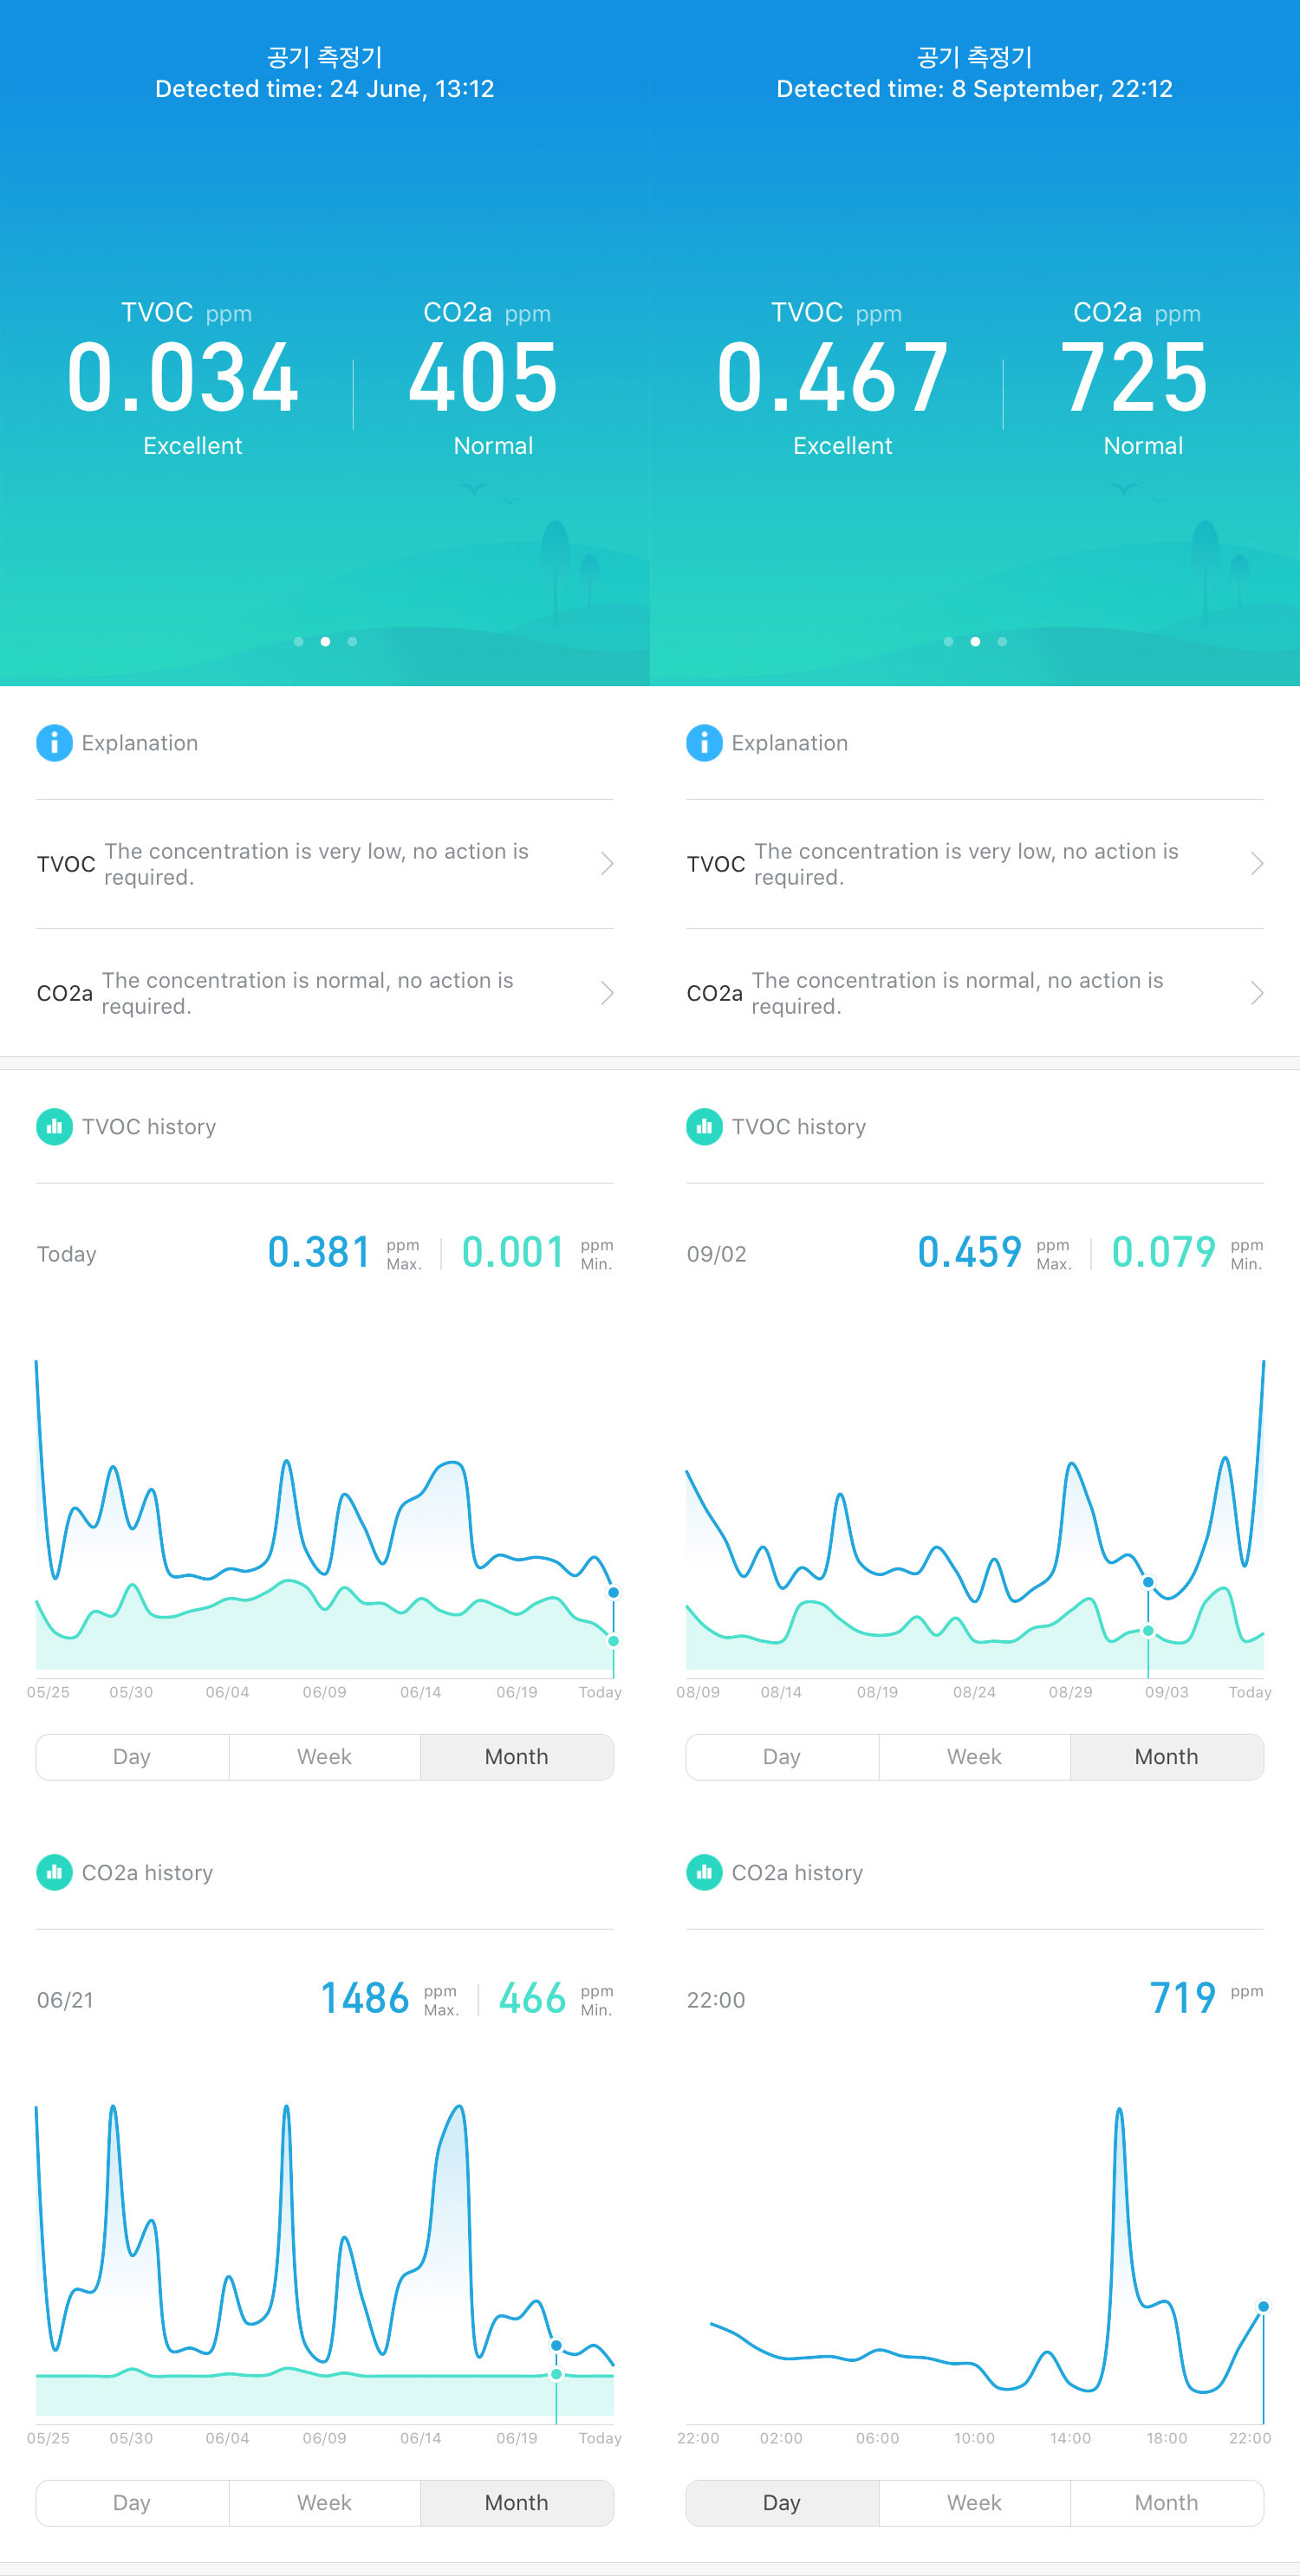Open CO2a explanation chevron in 8 September panel
Screen dimensions: 1300x2576
tap(1257, 993)
